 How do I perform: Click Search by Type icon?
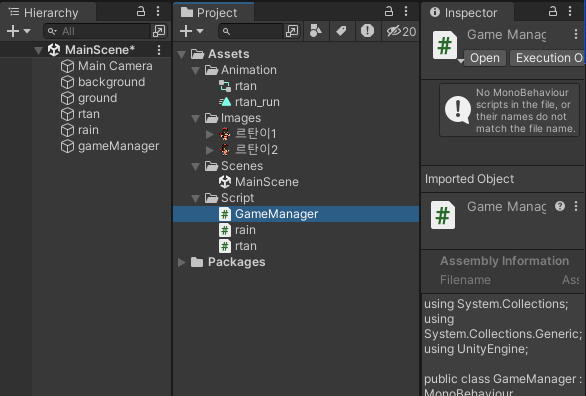[x=316, y=31]
